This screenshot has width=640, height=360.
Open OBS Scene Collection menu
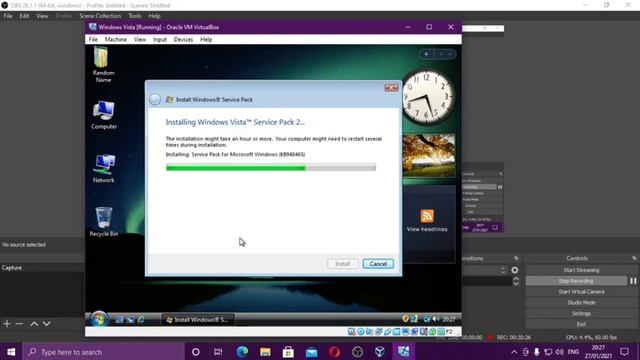(x=100, y=16)
